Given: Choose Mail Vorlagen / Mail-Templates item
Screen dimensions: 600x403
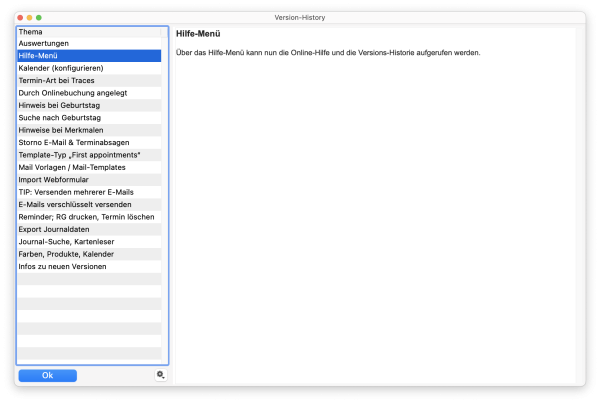Looking at the screenshot, I should 72,167.
